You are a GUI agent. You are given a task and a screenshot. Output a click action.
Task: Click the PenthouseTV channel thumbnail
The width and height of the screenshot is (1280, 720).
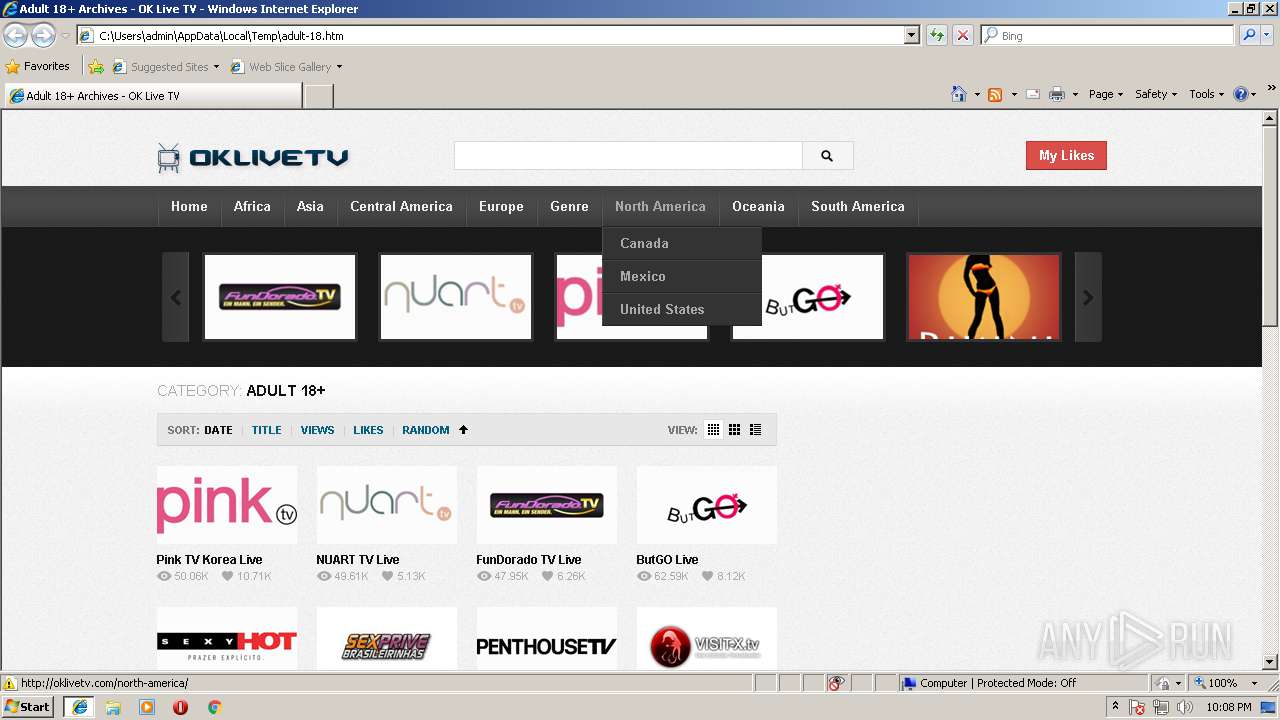pyautogui.click(x=547, y=638)
